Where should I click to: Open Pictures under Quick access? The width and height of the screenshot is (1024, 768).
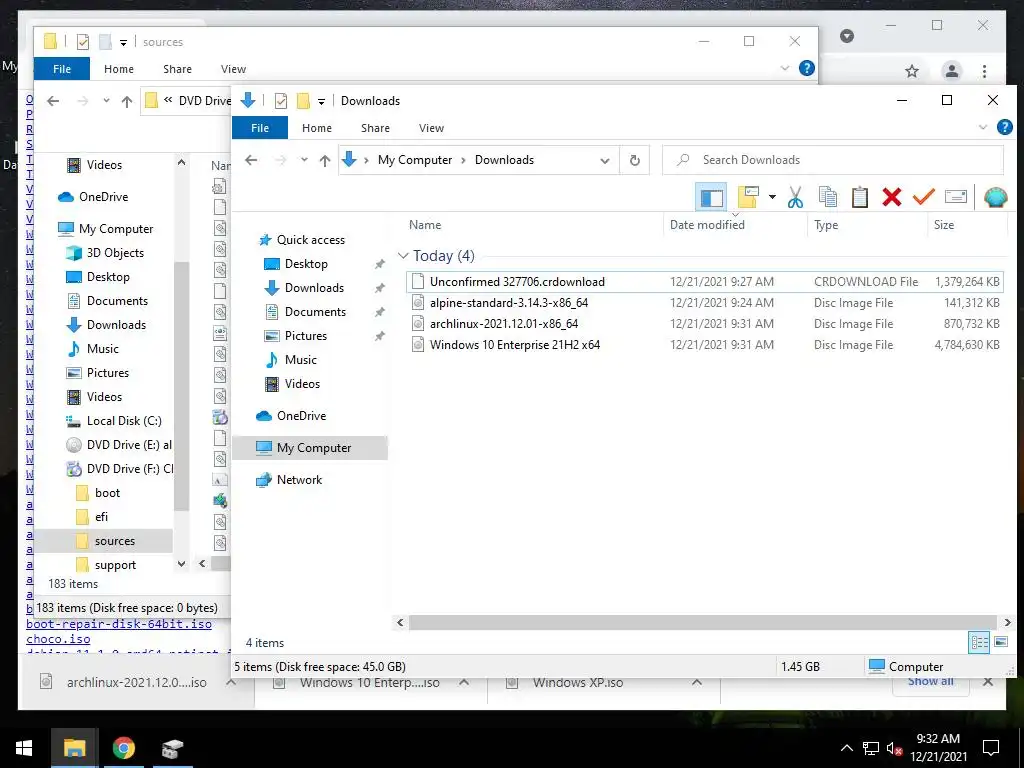point(306,336)
